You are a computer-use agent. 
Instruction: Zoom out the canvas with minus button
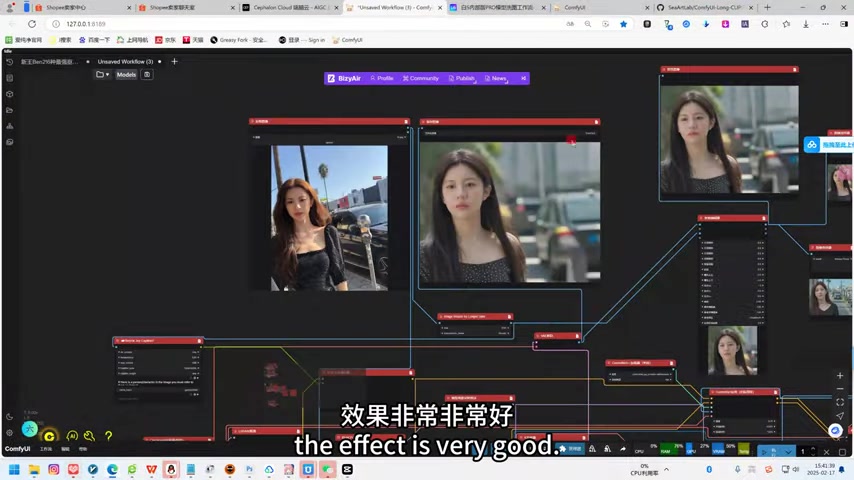tap(840, 388)
